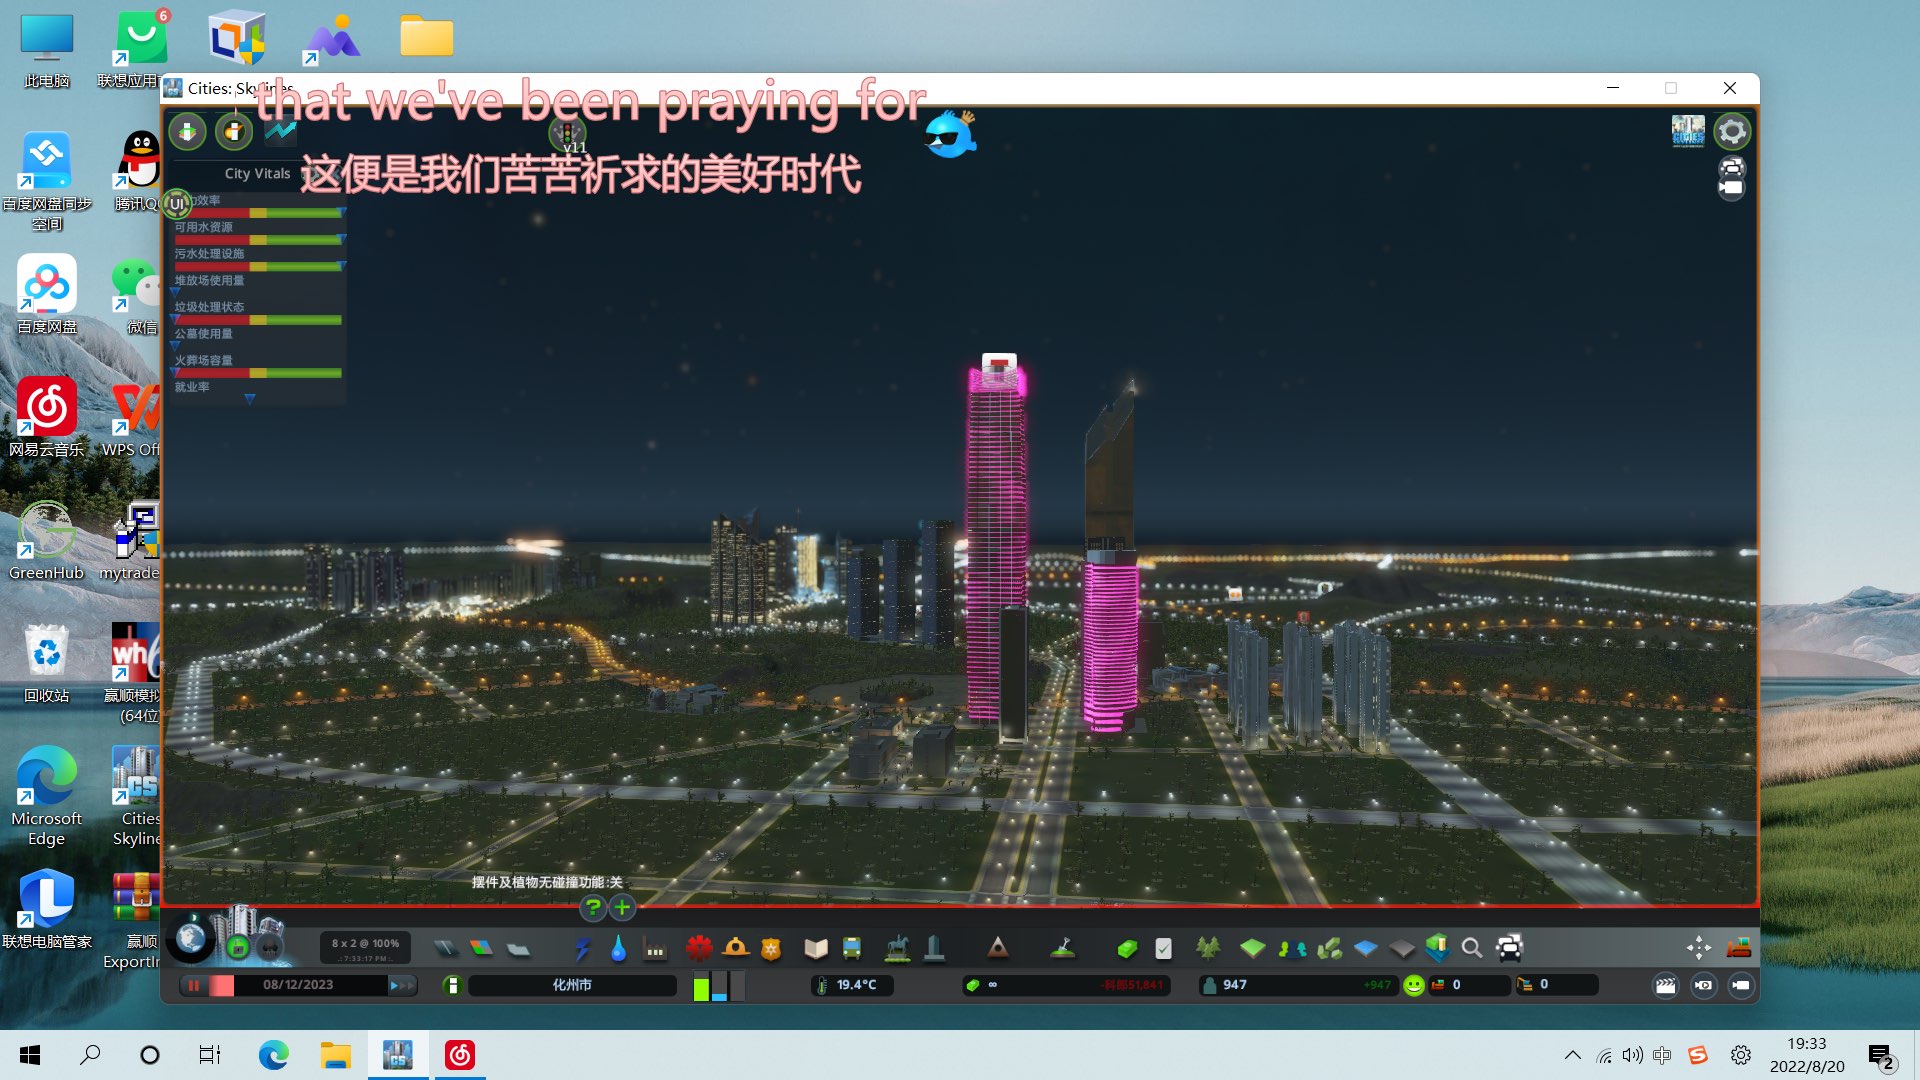This screenshot has width=1920, height=1080.
Task: Open the Roads build menu
Action: tap(445, 948)
